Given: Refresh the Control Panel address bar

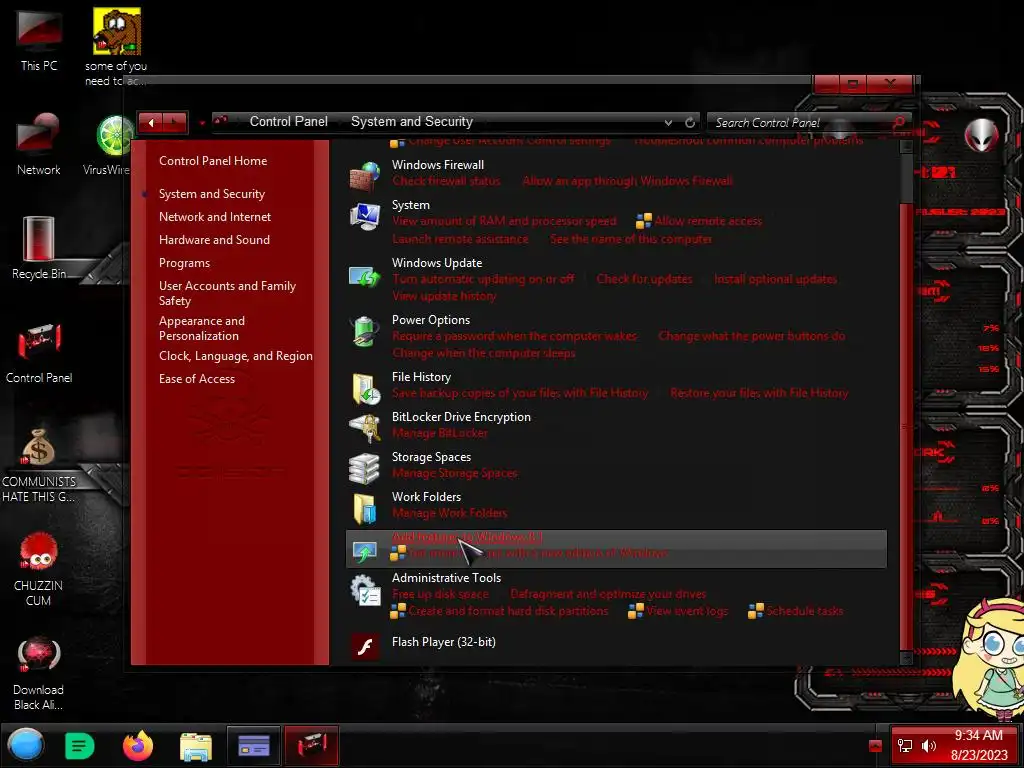Looking at the screenshot, I should click(x=690, y=122).
